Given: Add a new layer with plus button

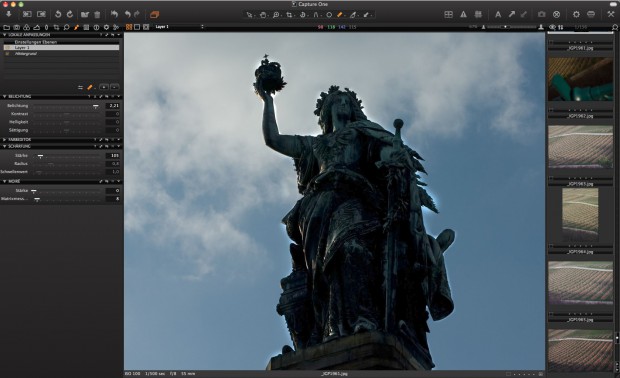Looking at the screenshot, I should tap(104, 87).
